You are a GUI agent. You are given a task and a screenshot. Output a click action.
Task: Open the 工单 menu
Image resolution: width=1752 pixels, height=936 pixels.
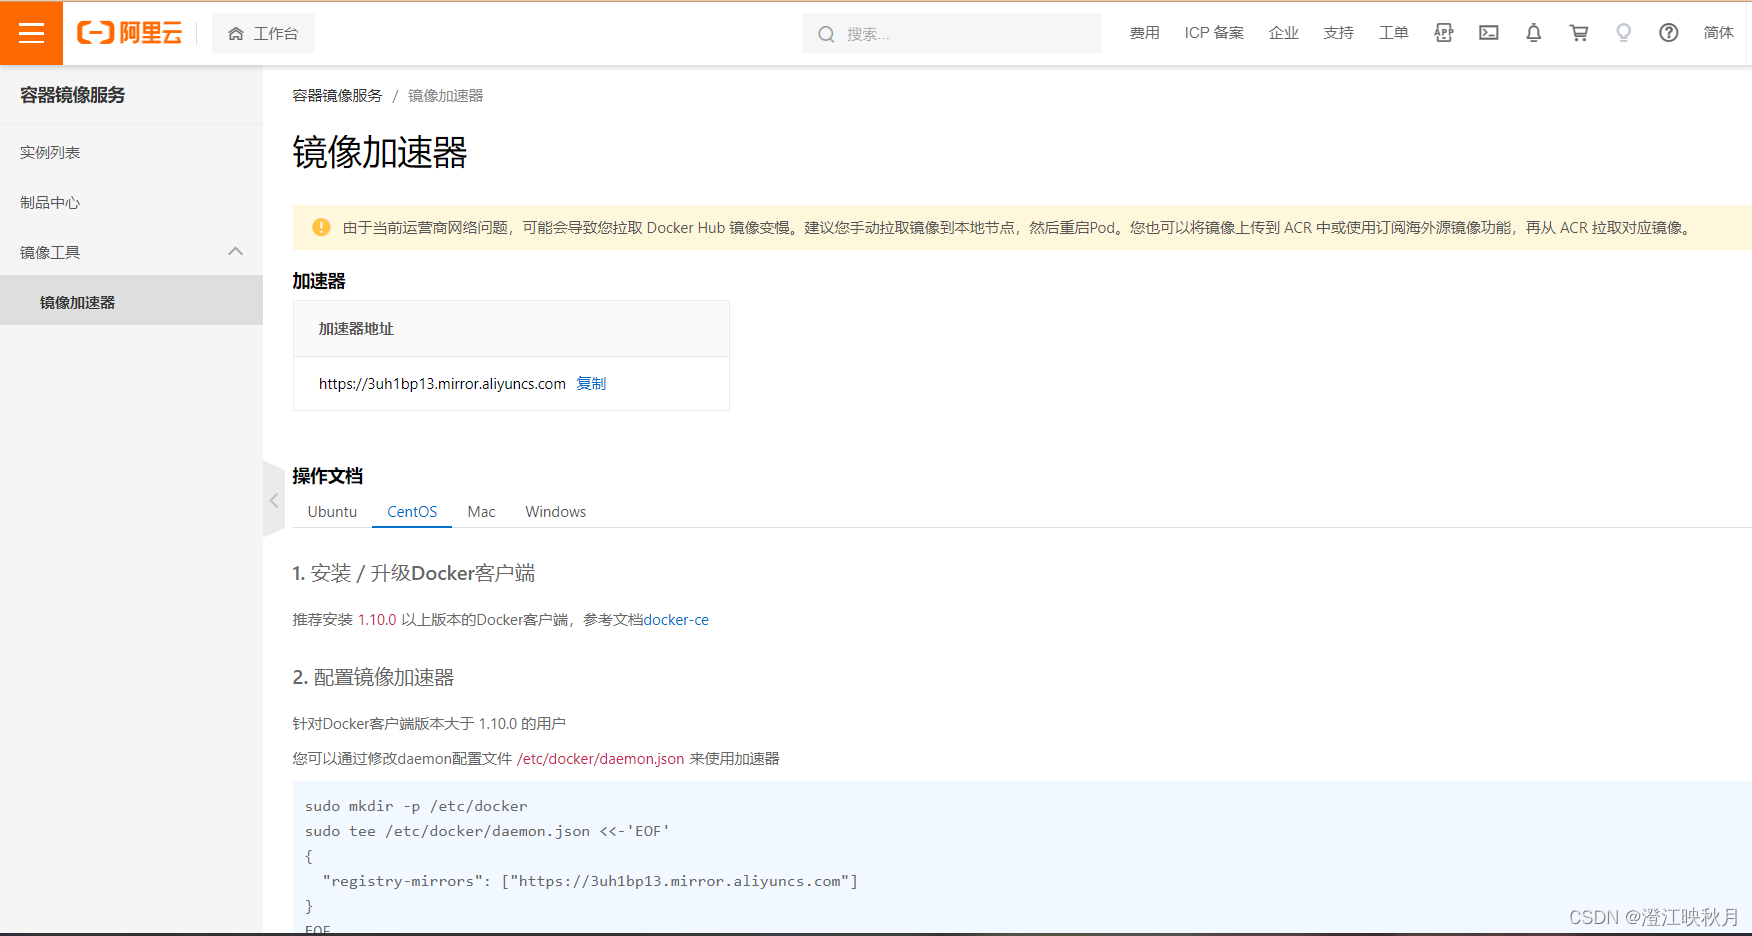[1393, 33]
